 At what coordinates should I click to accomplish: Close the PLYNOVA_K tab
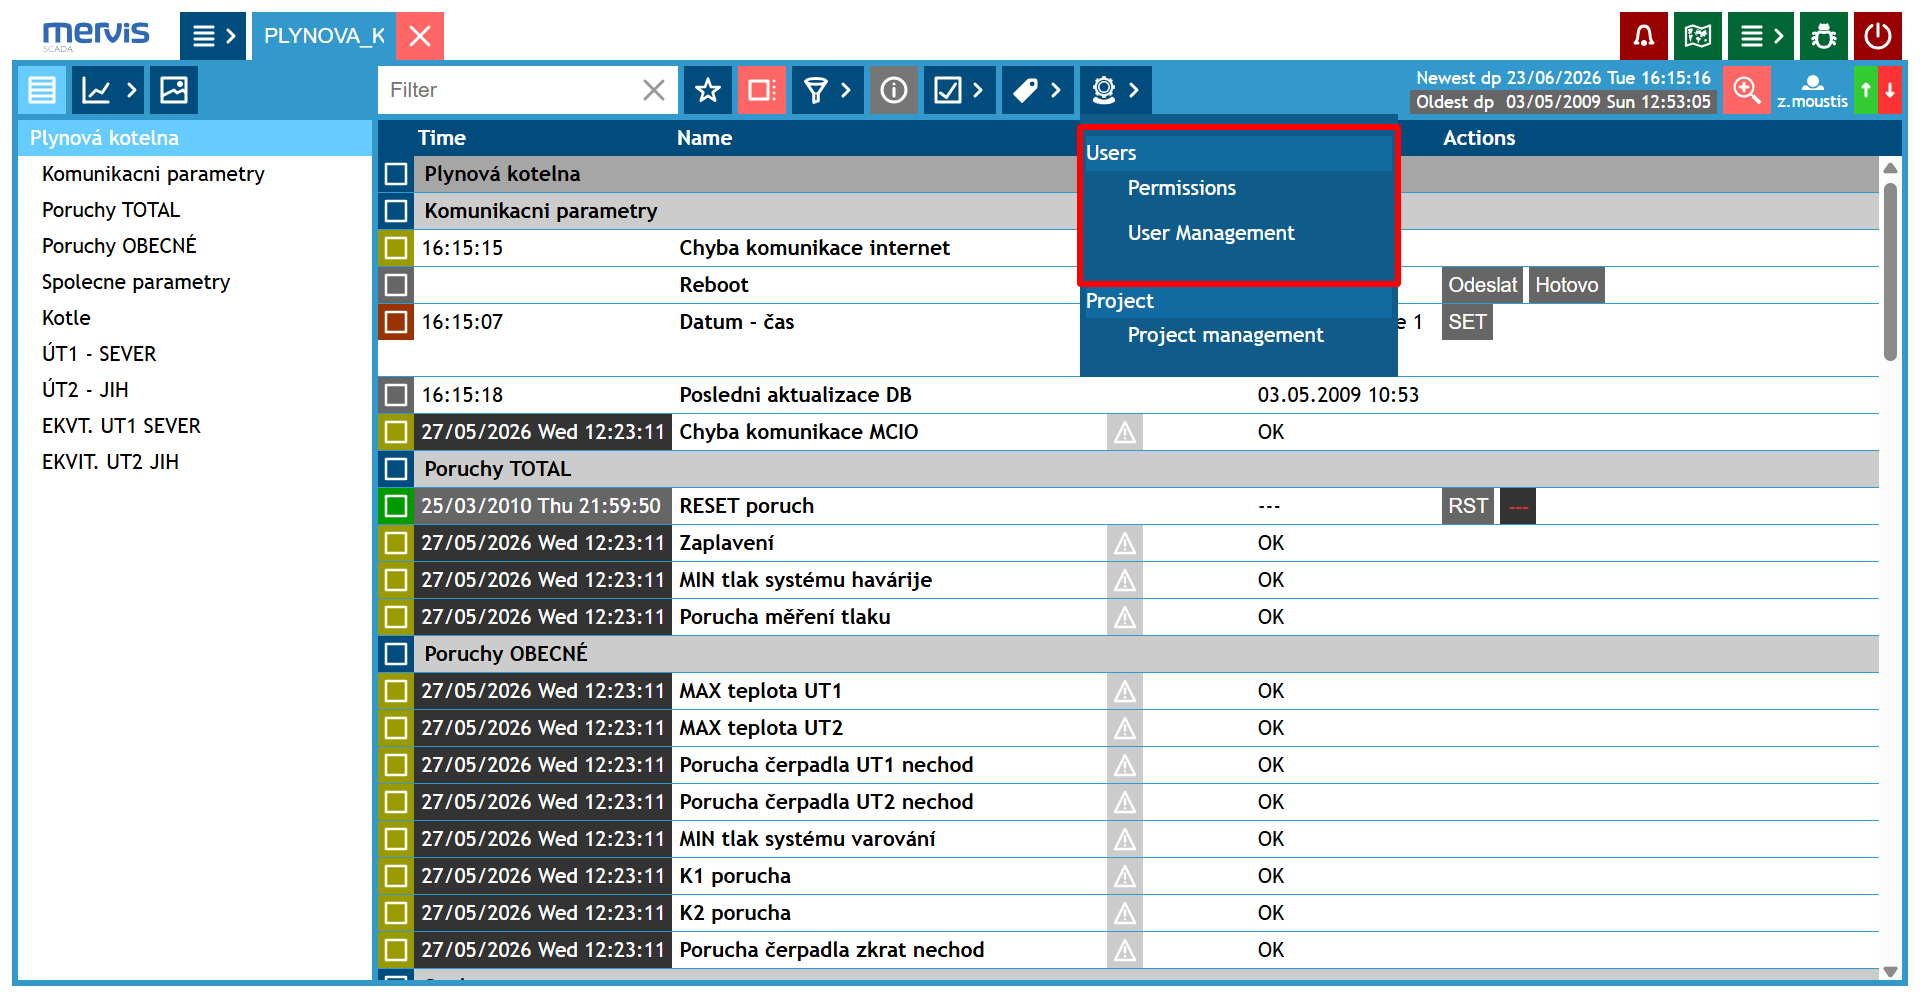(x=420, y=36)
